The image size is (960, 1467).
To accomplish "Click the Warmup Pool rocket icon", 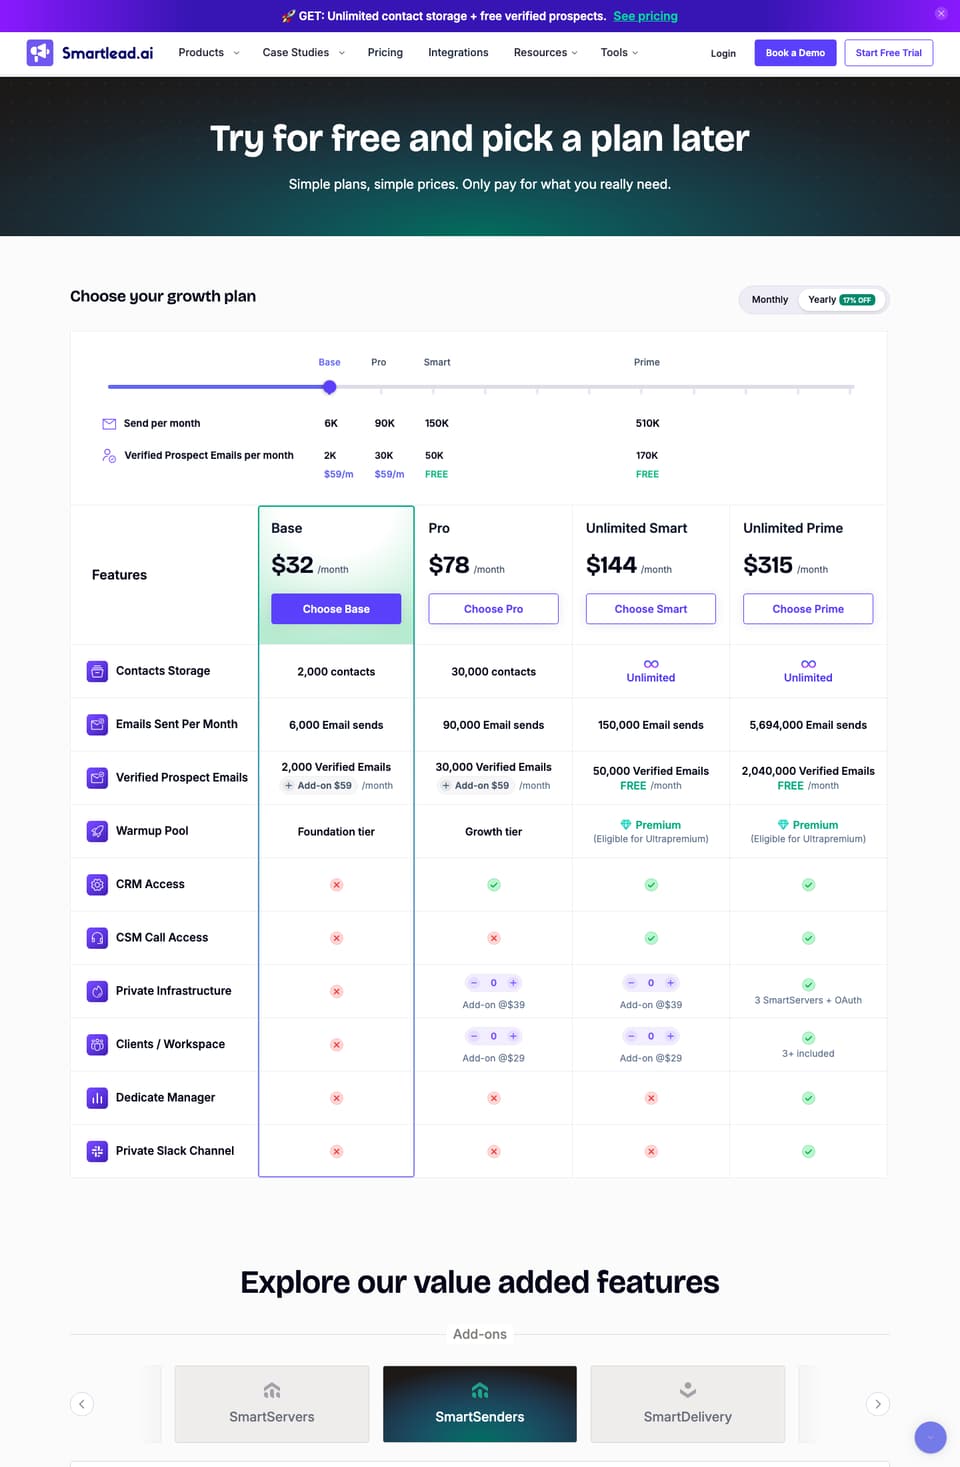I will pos(97,831).
